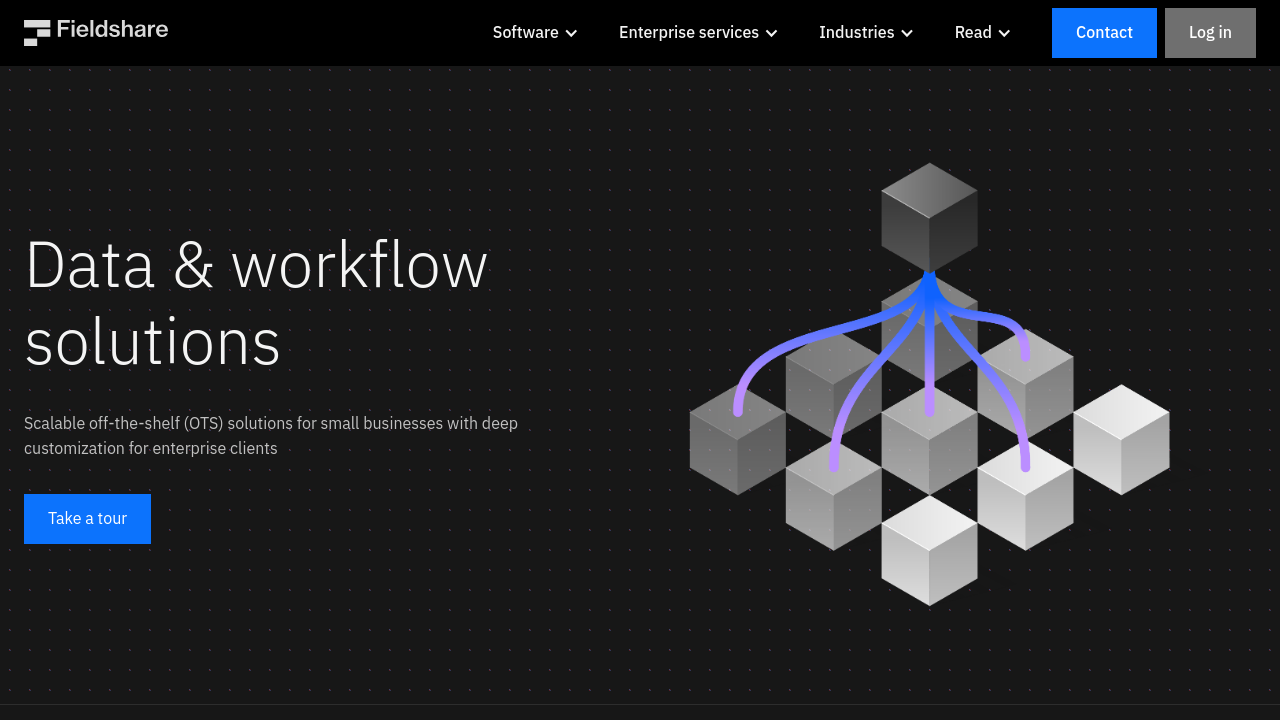Expand the chevron beside Read
Viewport: 1280px width, 720px height.
tap(1004, 33)
